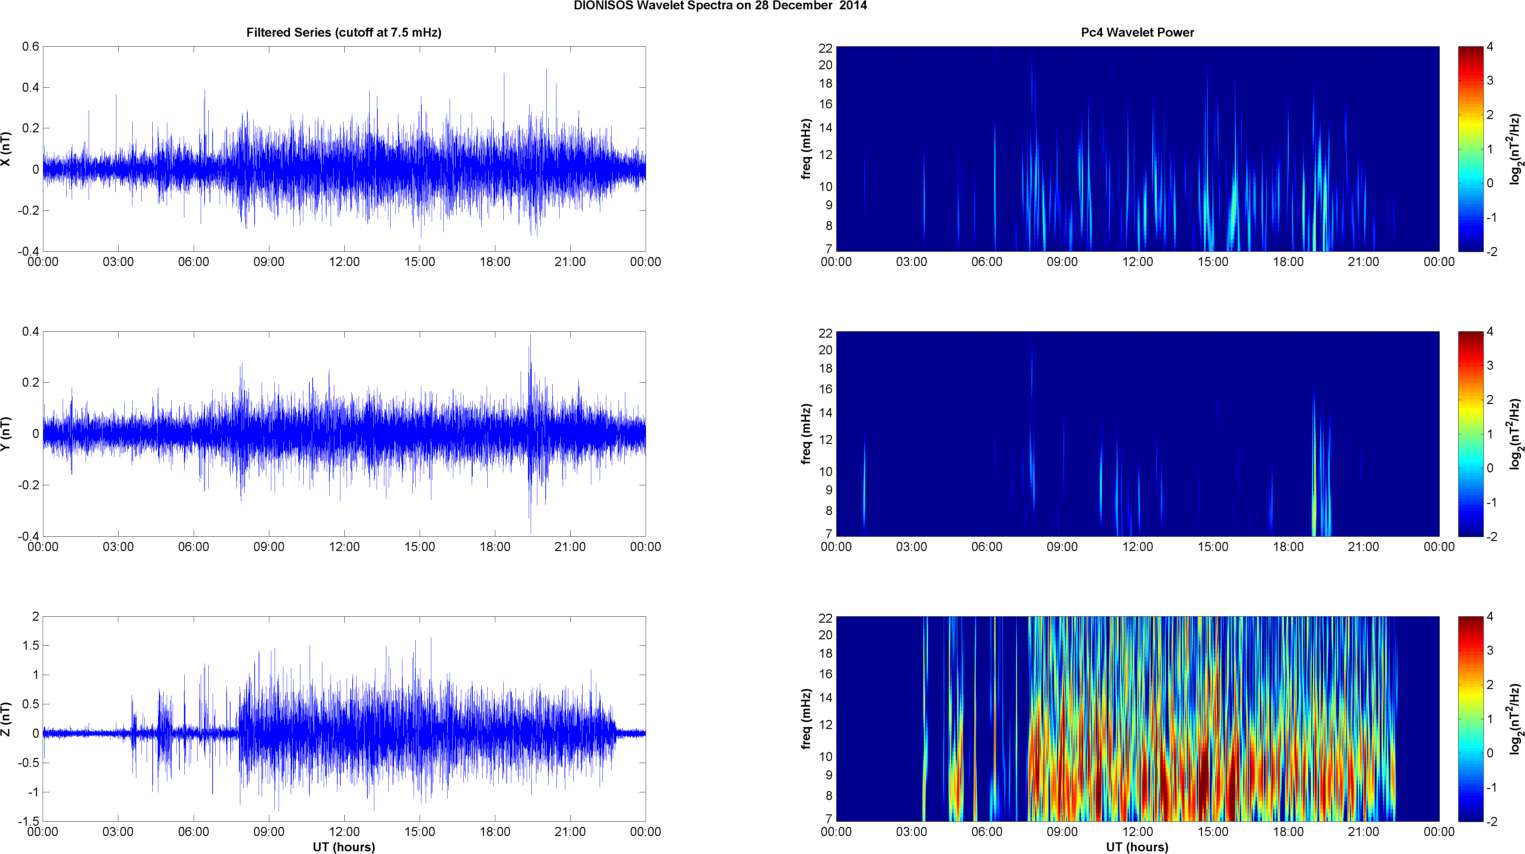Click the 'Y (nT)' axis label

coord(6,434)
